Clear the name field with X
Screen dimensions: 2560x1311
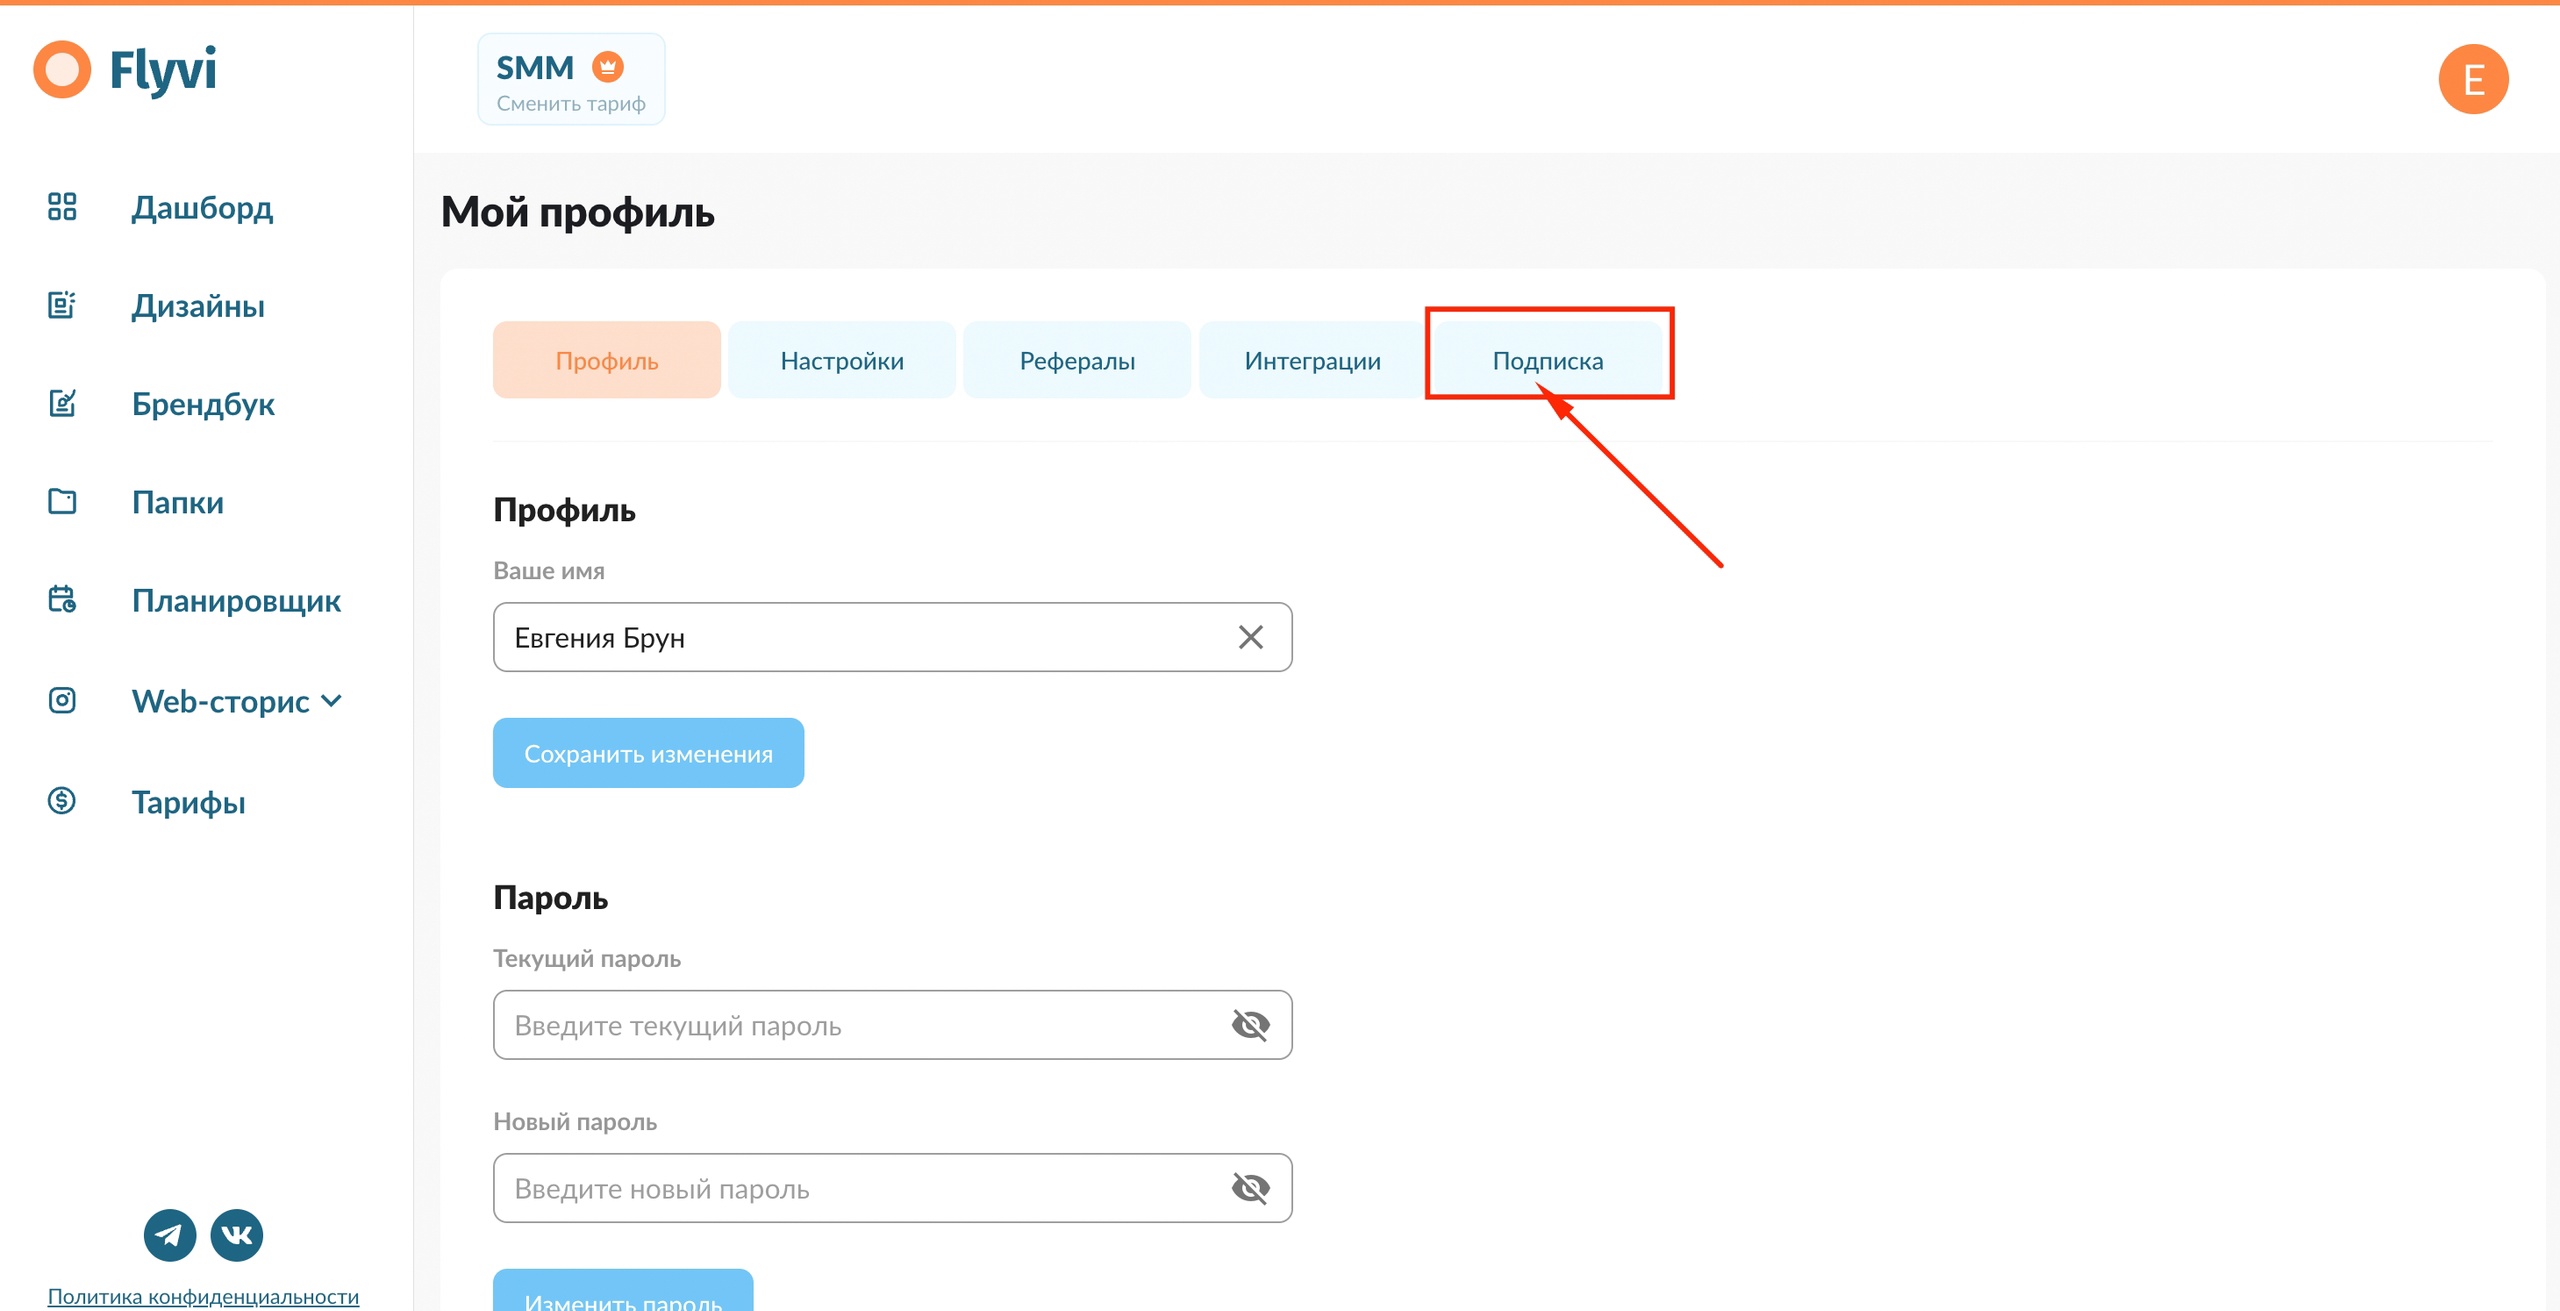[1250, 637]
